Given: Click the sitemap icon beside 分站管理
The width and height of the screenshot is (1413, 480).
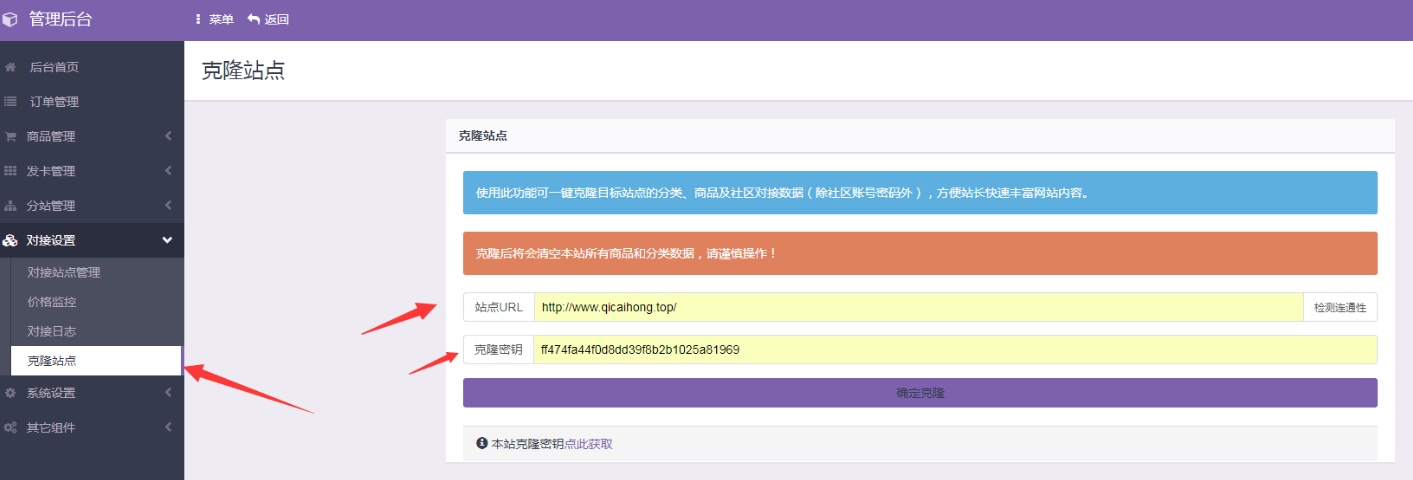Looking at the screenshot, I should pos(11,206).
